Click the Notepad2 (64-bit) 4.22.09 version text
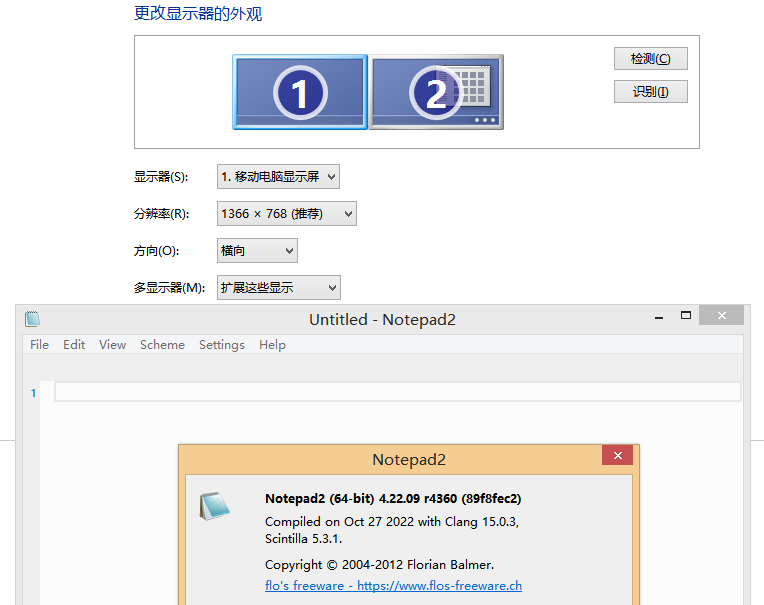The height and width of the screenshot is (605, 764). pyautogui.click(x=393, y=499)
